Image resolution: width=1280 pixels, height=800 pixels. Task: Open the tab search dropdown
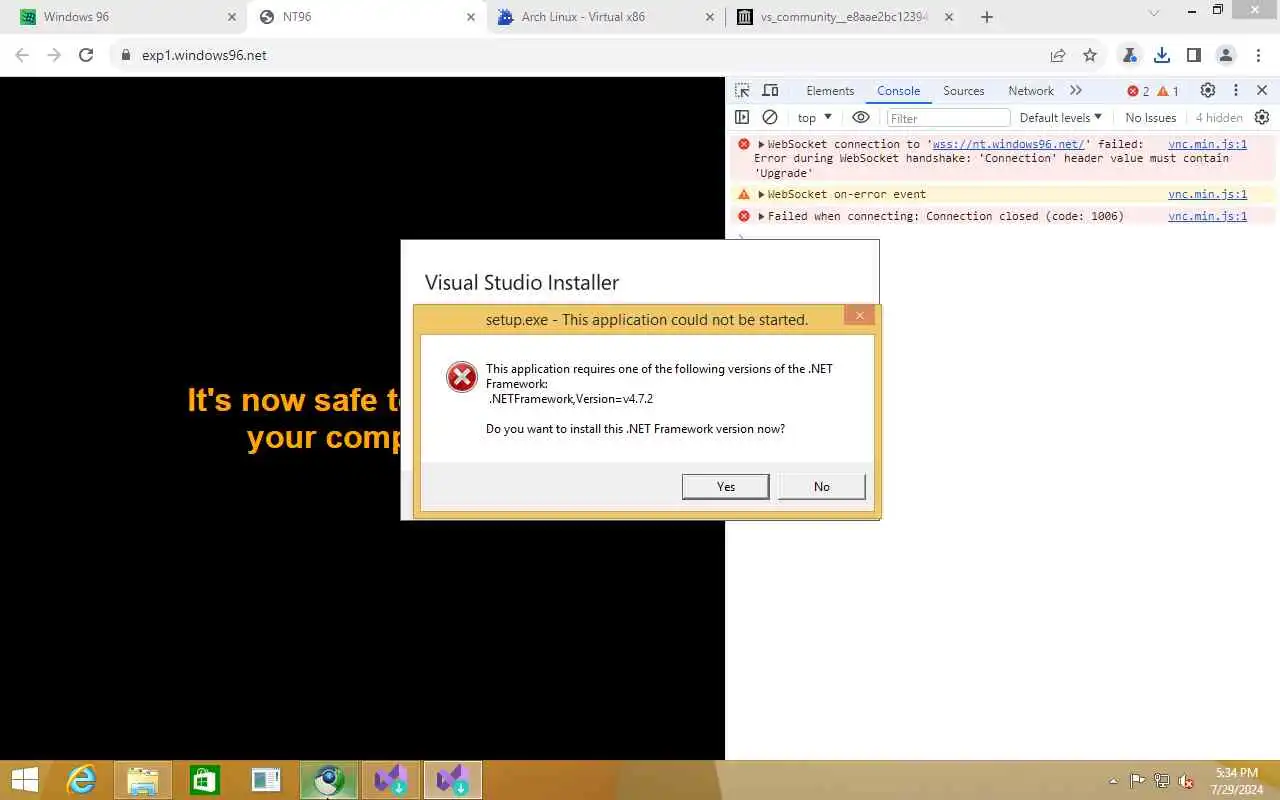pos(1154,14)
